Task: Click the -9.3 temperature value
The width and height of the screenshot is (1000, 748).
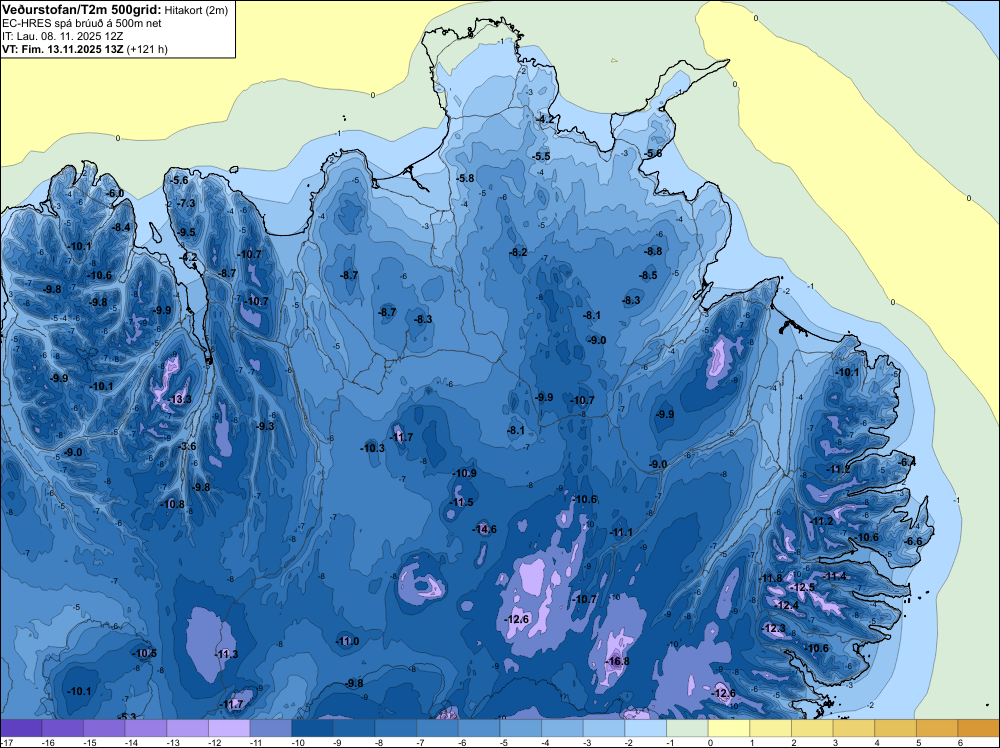Action: click(x=265, y=426)
